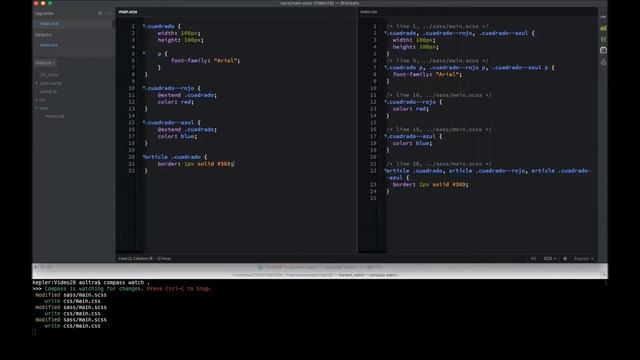Select main.css in right working files
640x360 pixels.
(49, 45)
